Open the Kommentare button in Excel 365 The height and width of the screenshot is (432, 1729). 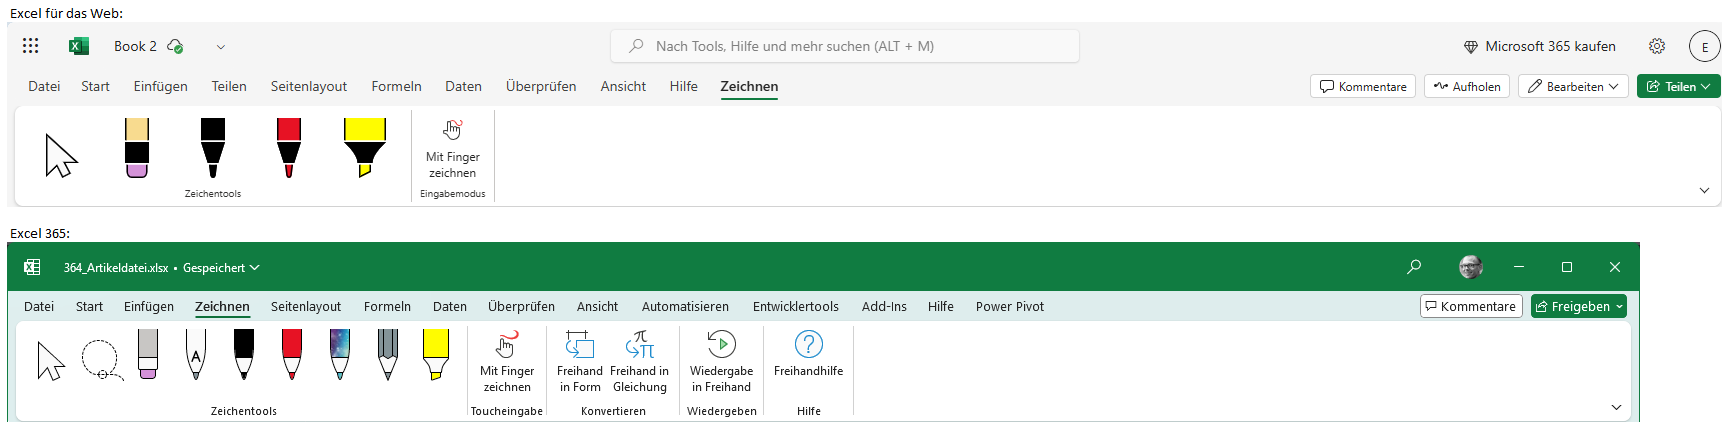[1471, 306]
